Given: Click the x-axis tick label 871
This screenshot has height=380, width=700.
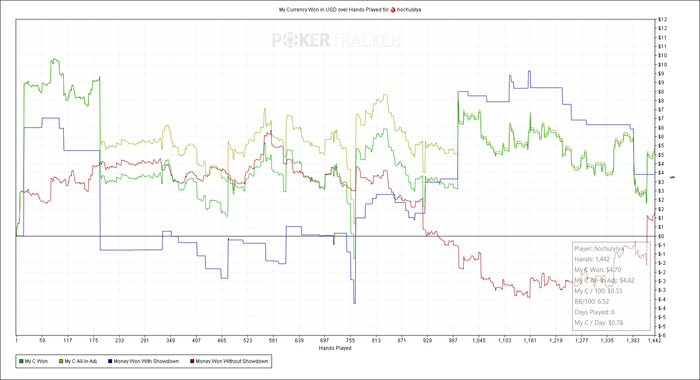Looking at the screenshot, I should point(402,341).
